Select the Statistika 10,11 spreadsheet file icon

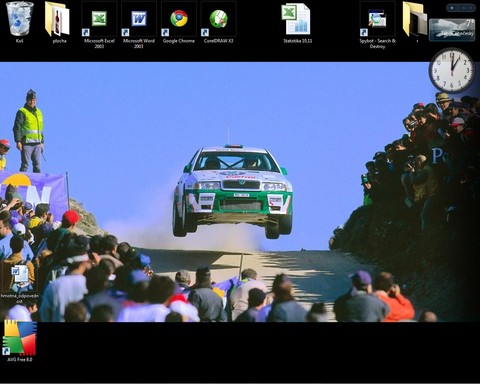point(296,19)
